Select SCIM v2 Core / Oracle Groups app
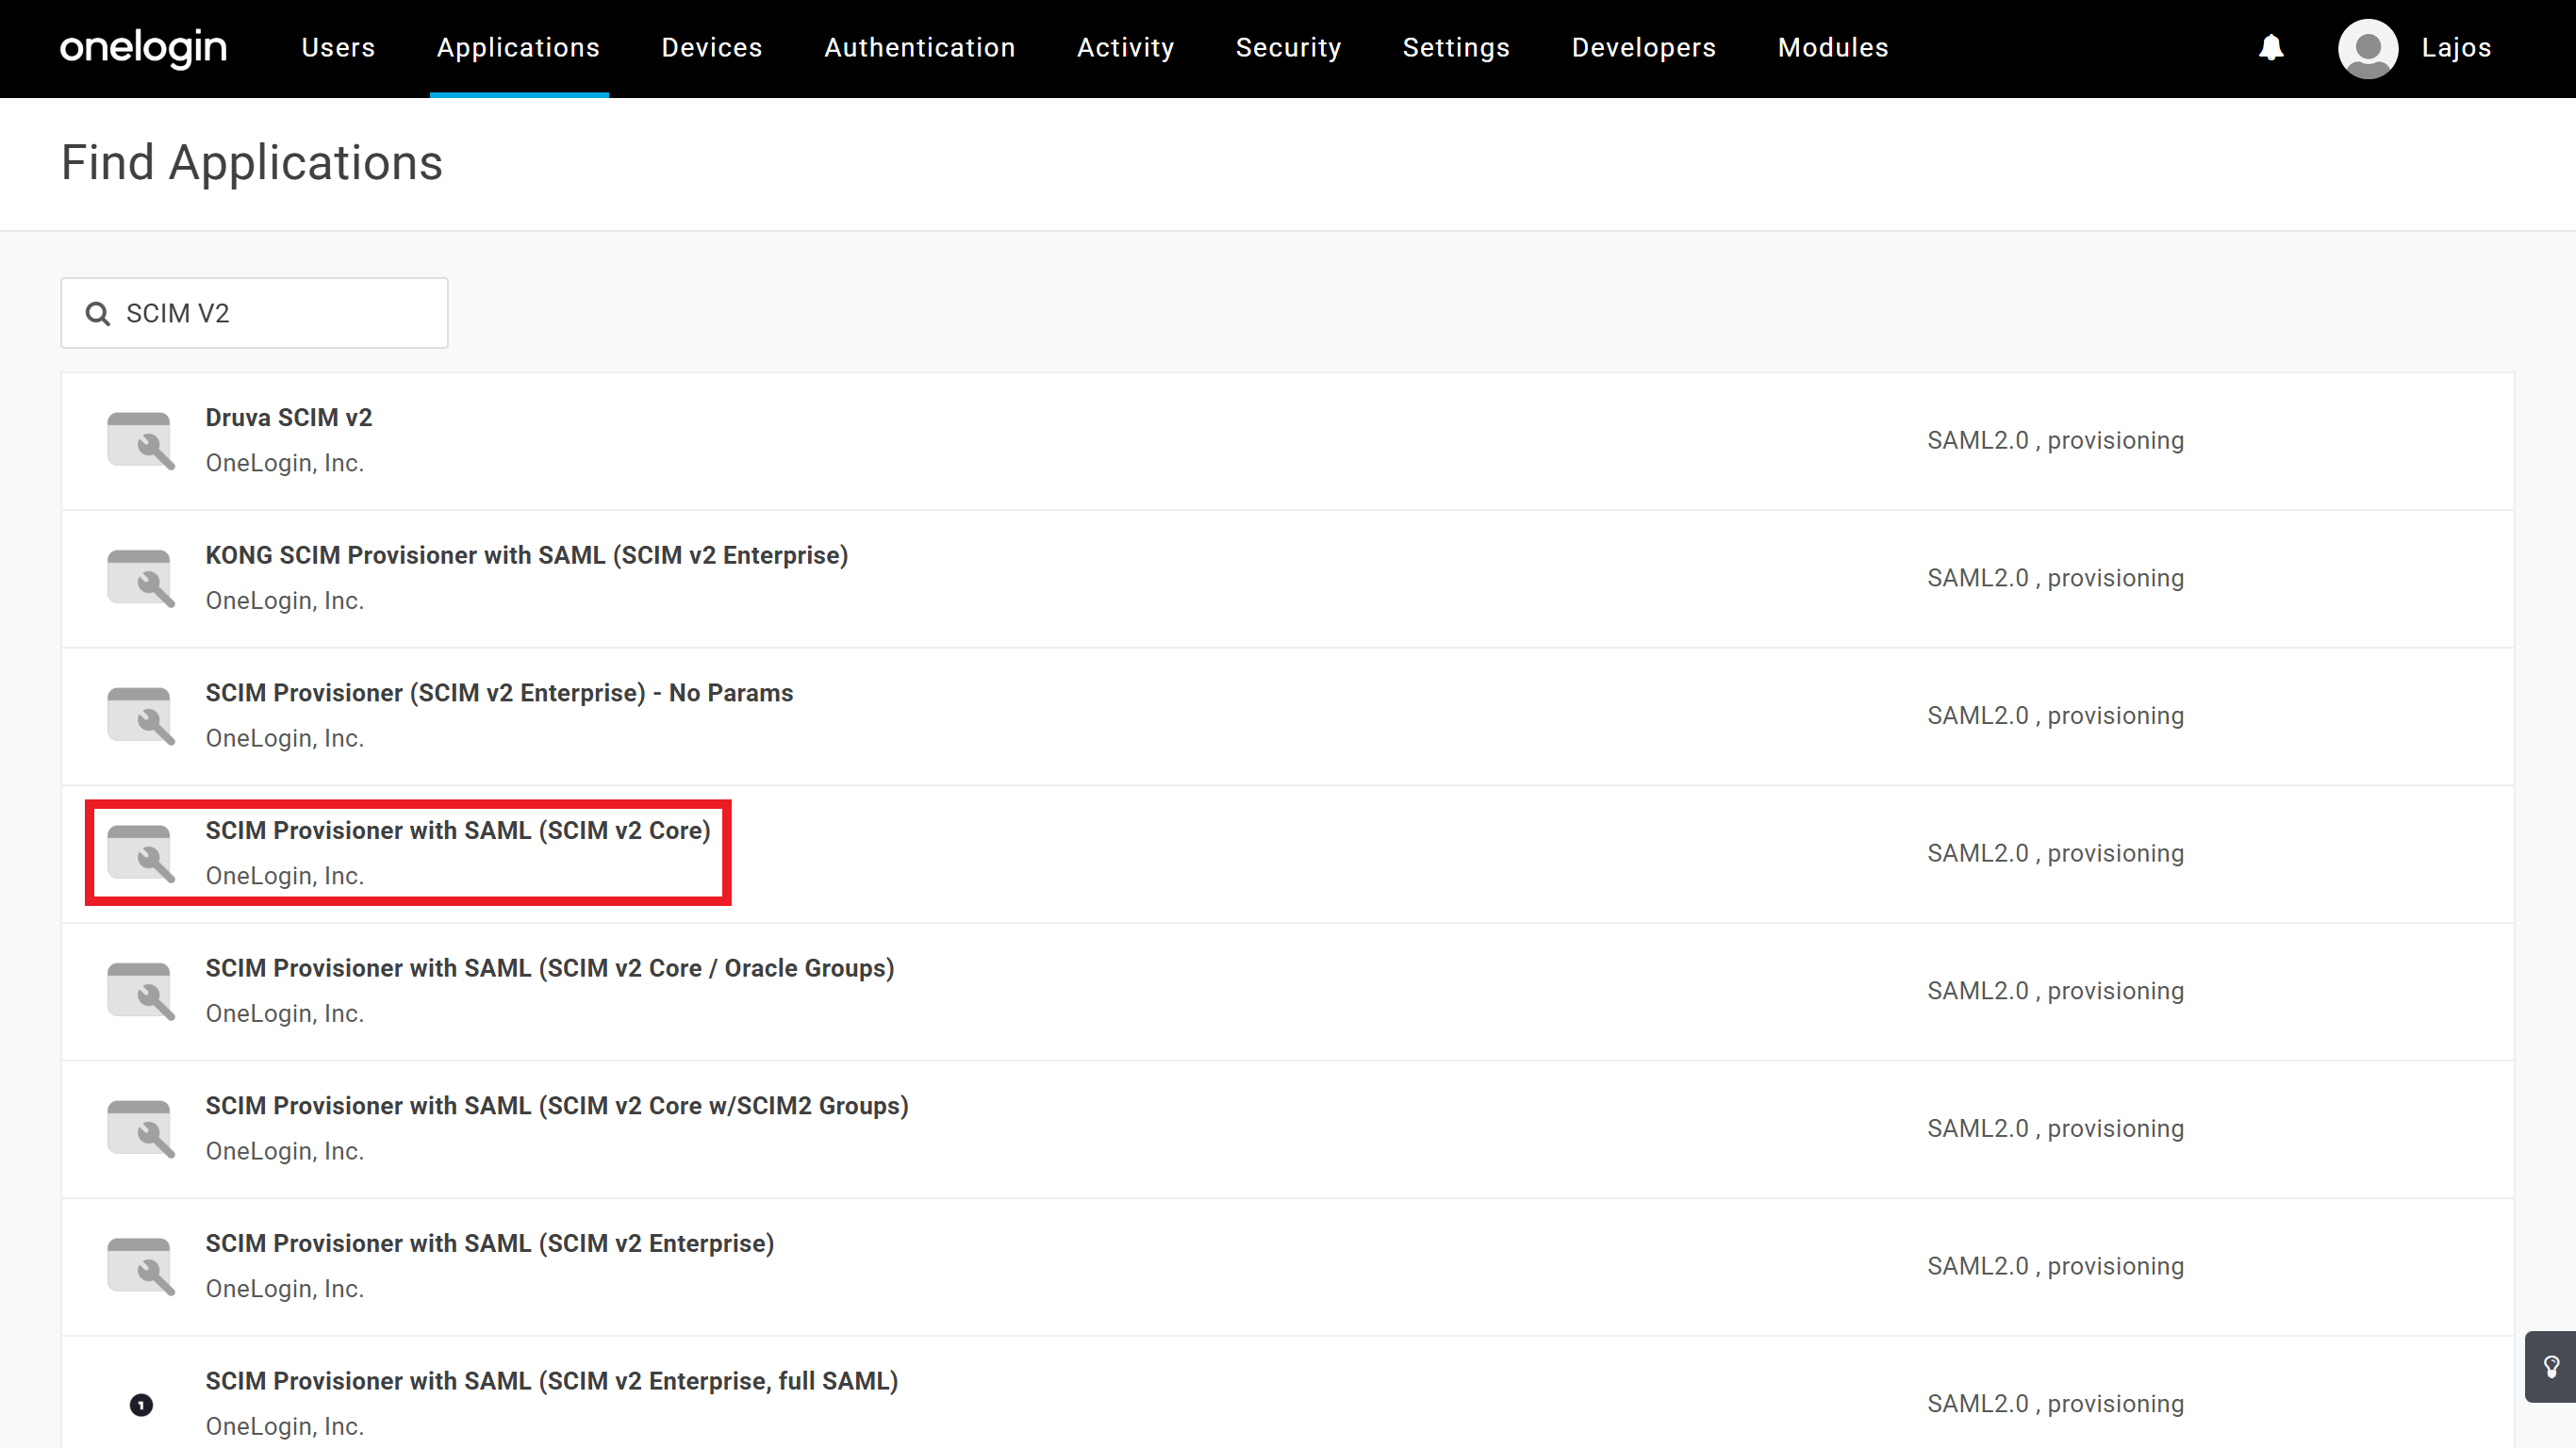The height and width of the screenshot is (1448, 2576). 549,968
